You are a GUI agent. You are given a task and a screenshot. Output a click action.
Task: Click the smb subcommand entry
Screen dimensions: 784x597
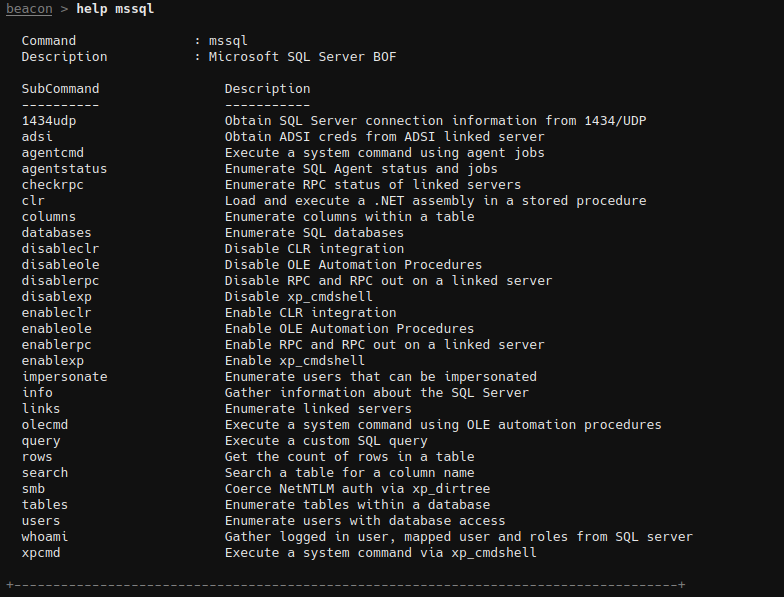33,489
